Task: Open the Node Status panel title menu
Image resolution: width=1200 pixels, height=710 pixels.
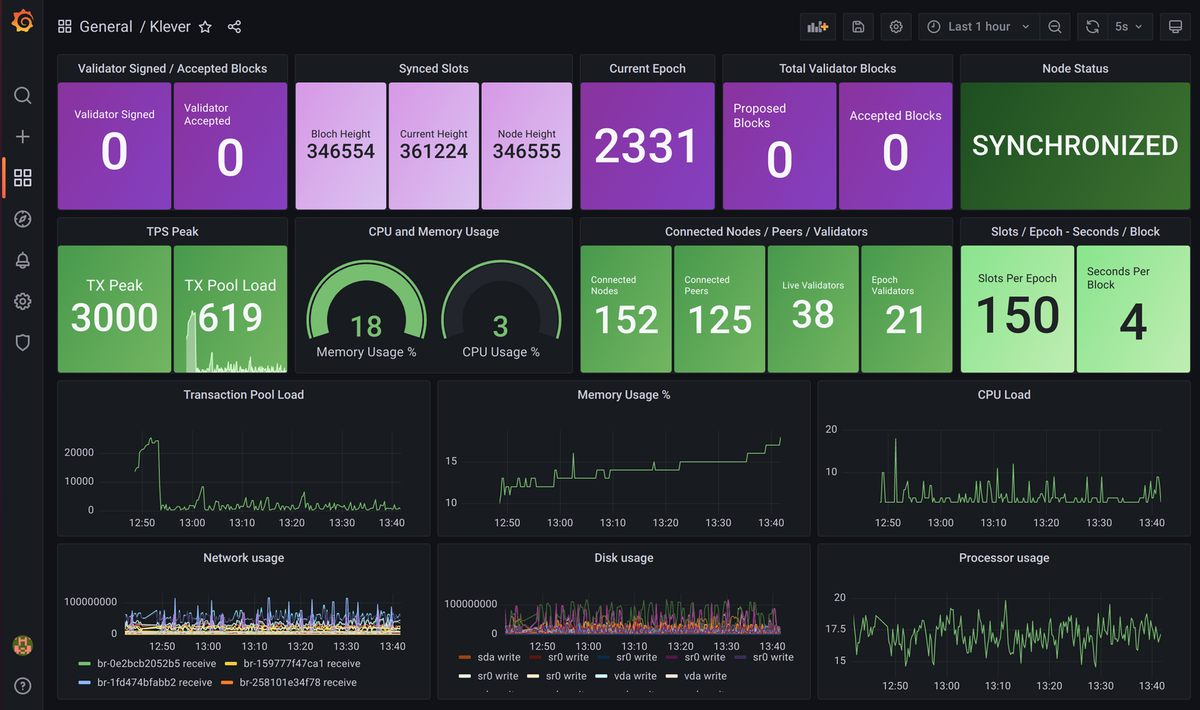Action: click(1075, 69)
